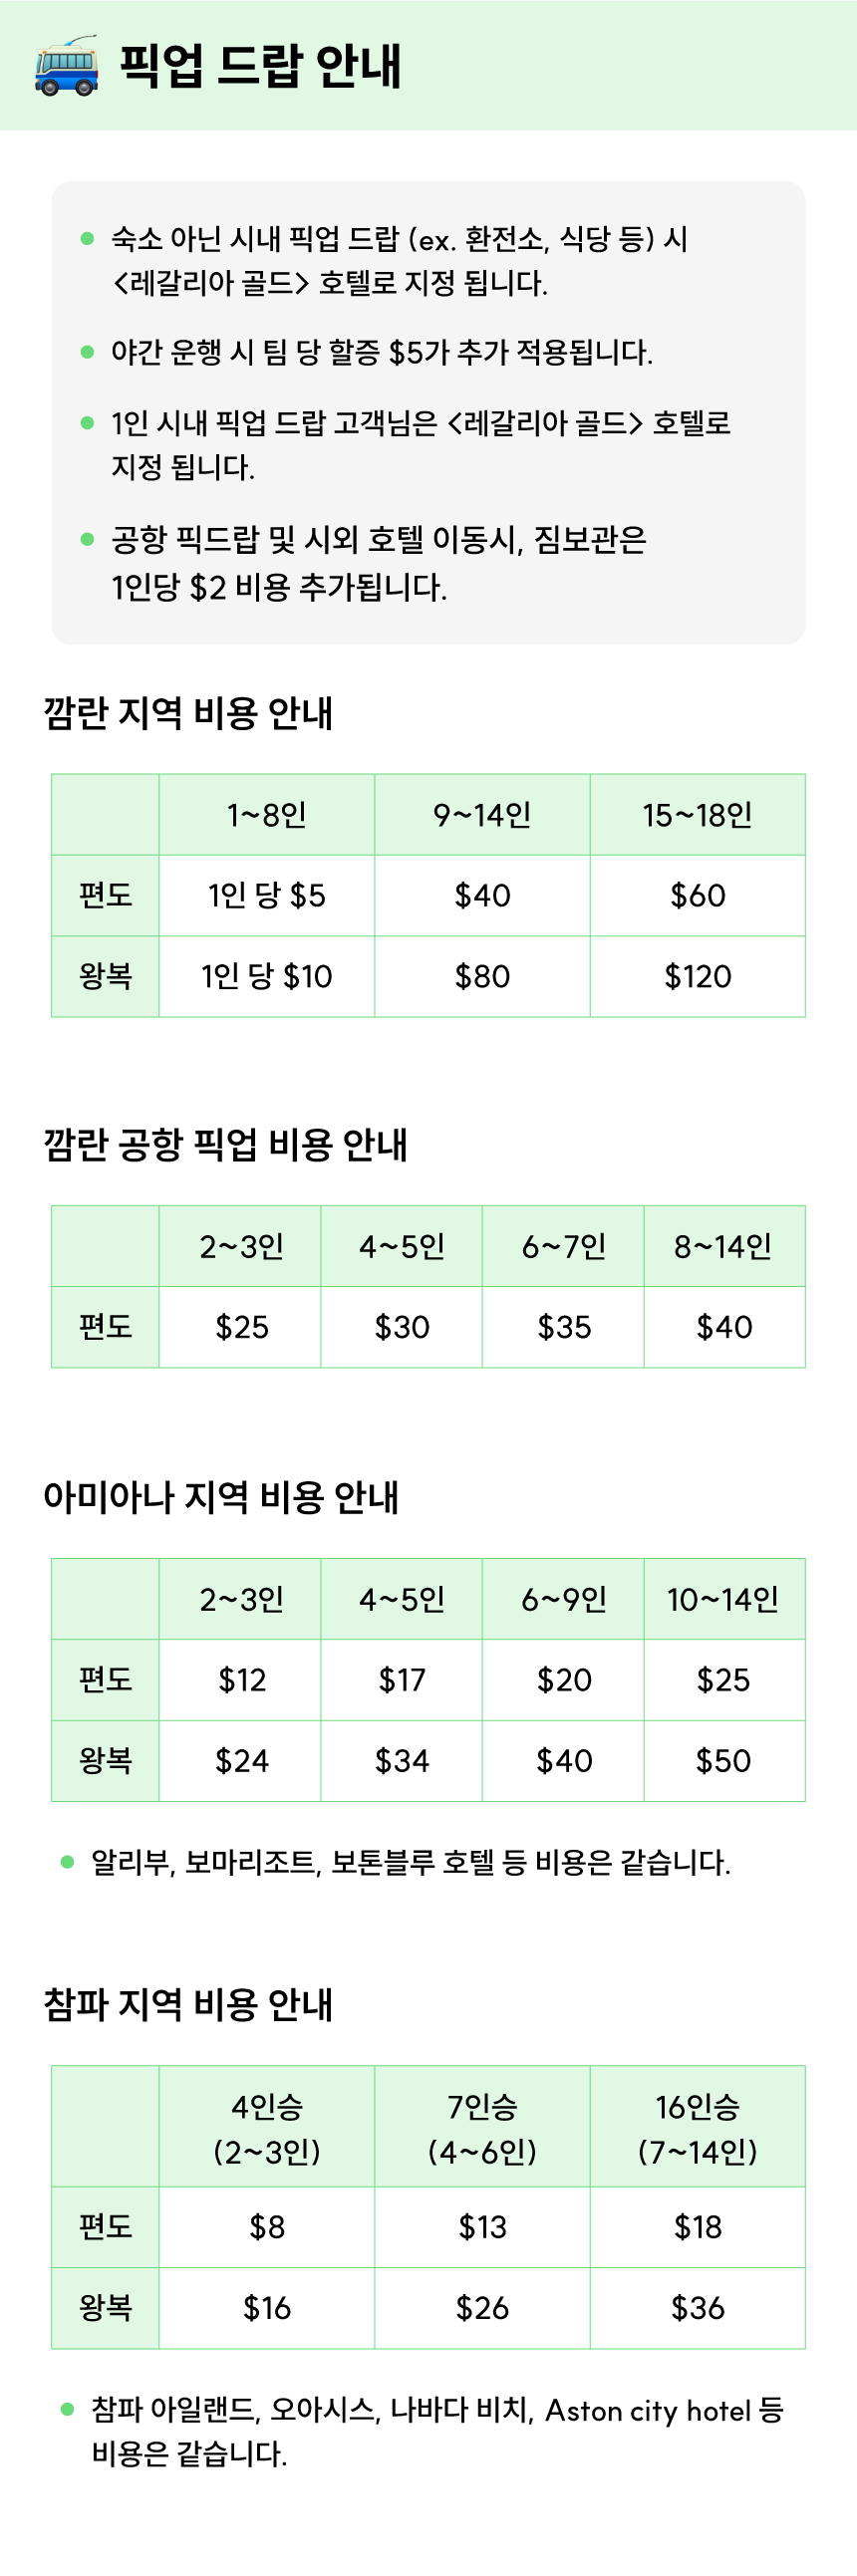Click the luggage storage $2 fee notice
The width and height of the screenshot is (857, 2576).
[378, 563]
